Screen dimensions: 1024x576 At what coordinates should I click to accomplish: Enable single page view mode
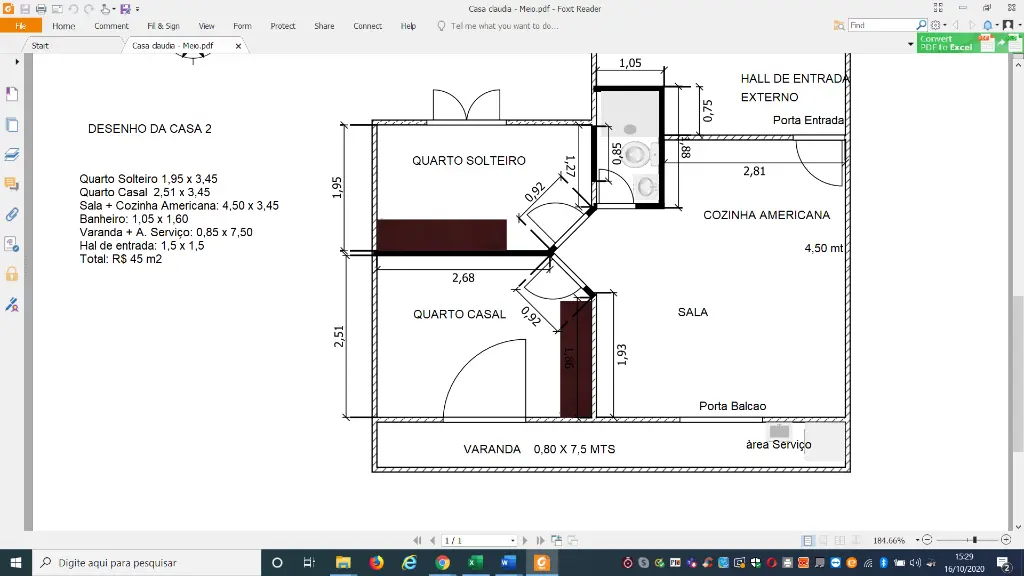808,541
